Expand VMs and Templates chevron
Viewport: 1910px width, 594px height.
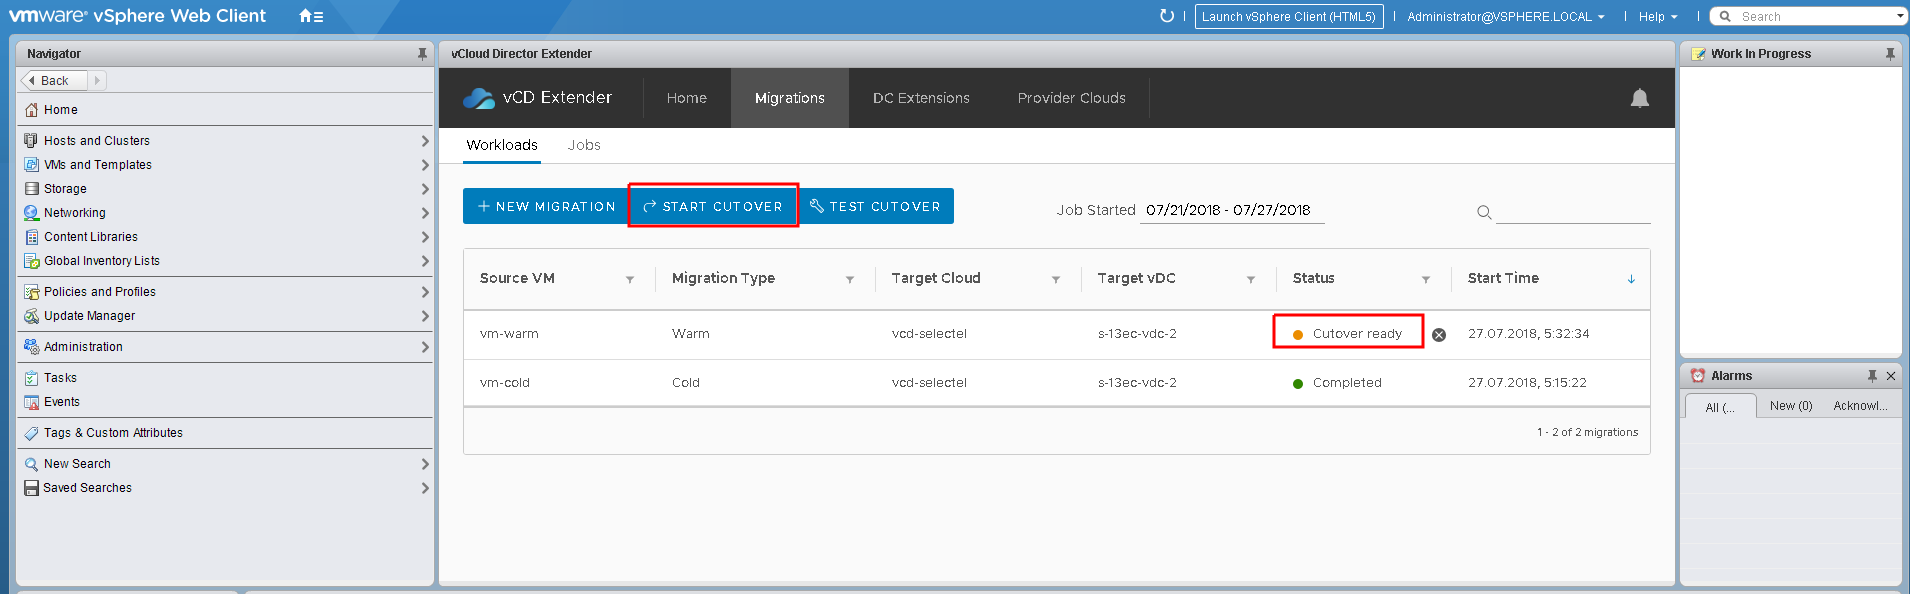(425, 165)
